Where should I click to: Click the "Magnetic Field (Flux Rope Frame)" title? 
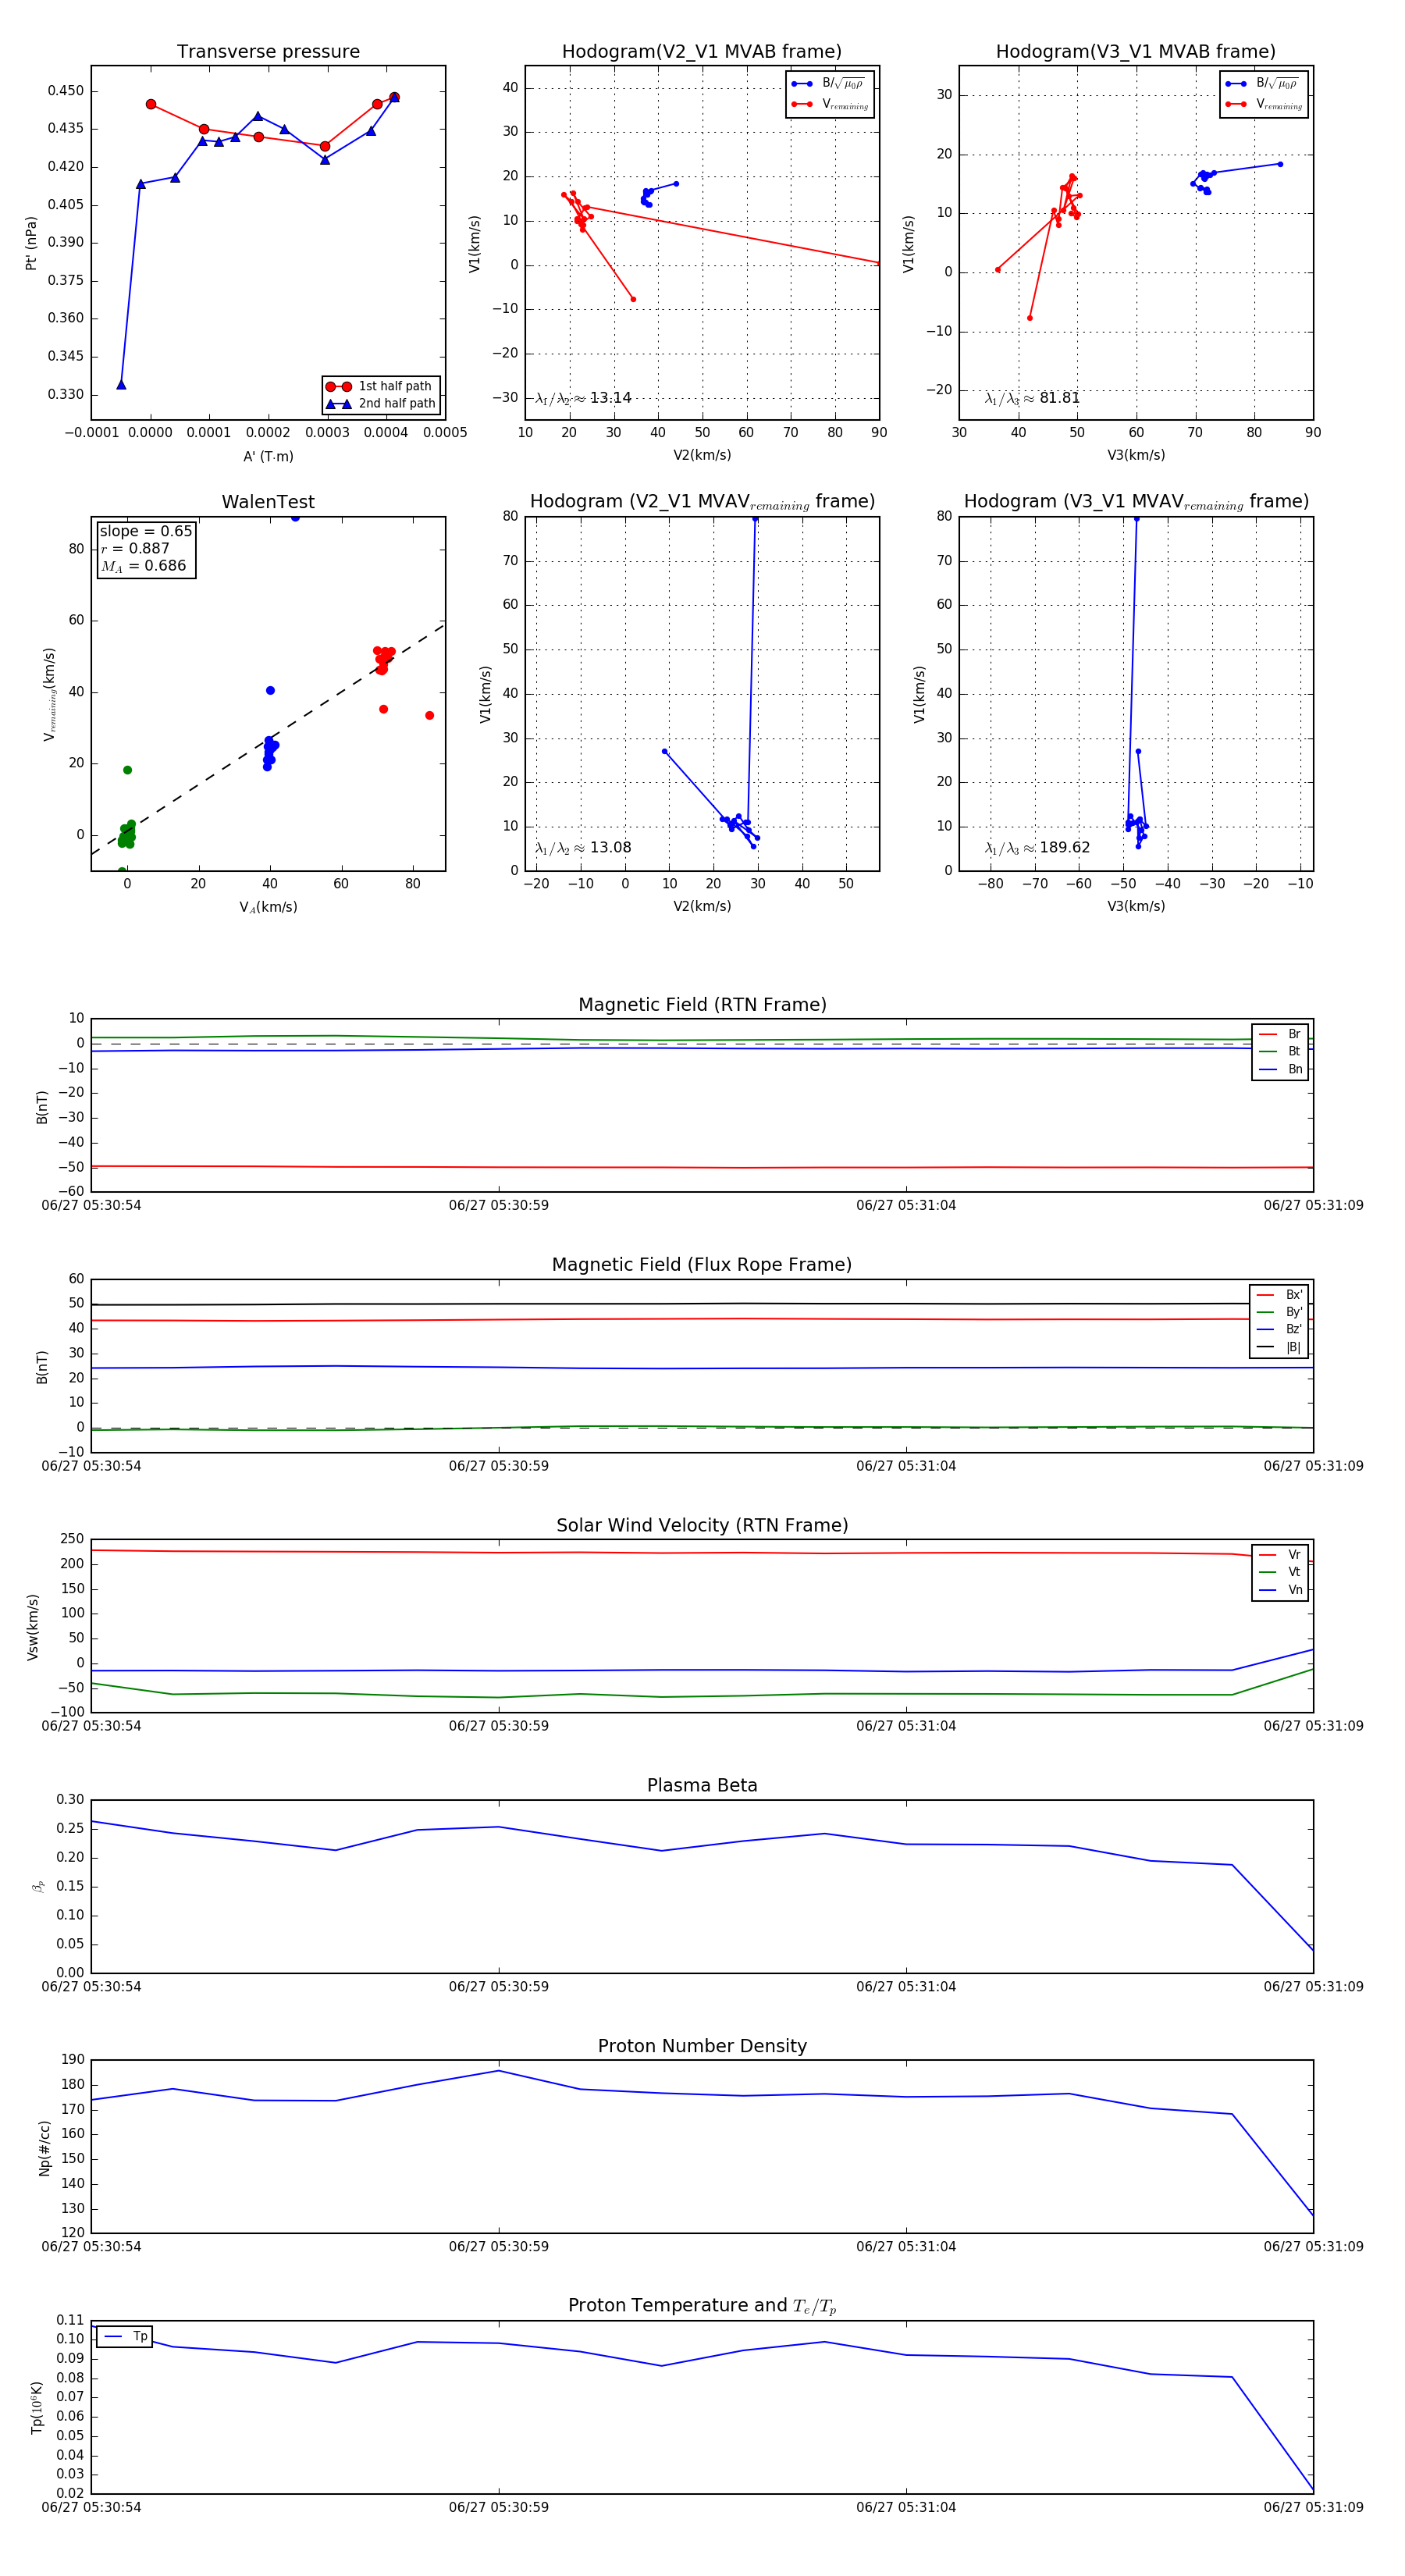coord(702,1265)
